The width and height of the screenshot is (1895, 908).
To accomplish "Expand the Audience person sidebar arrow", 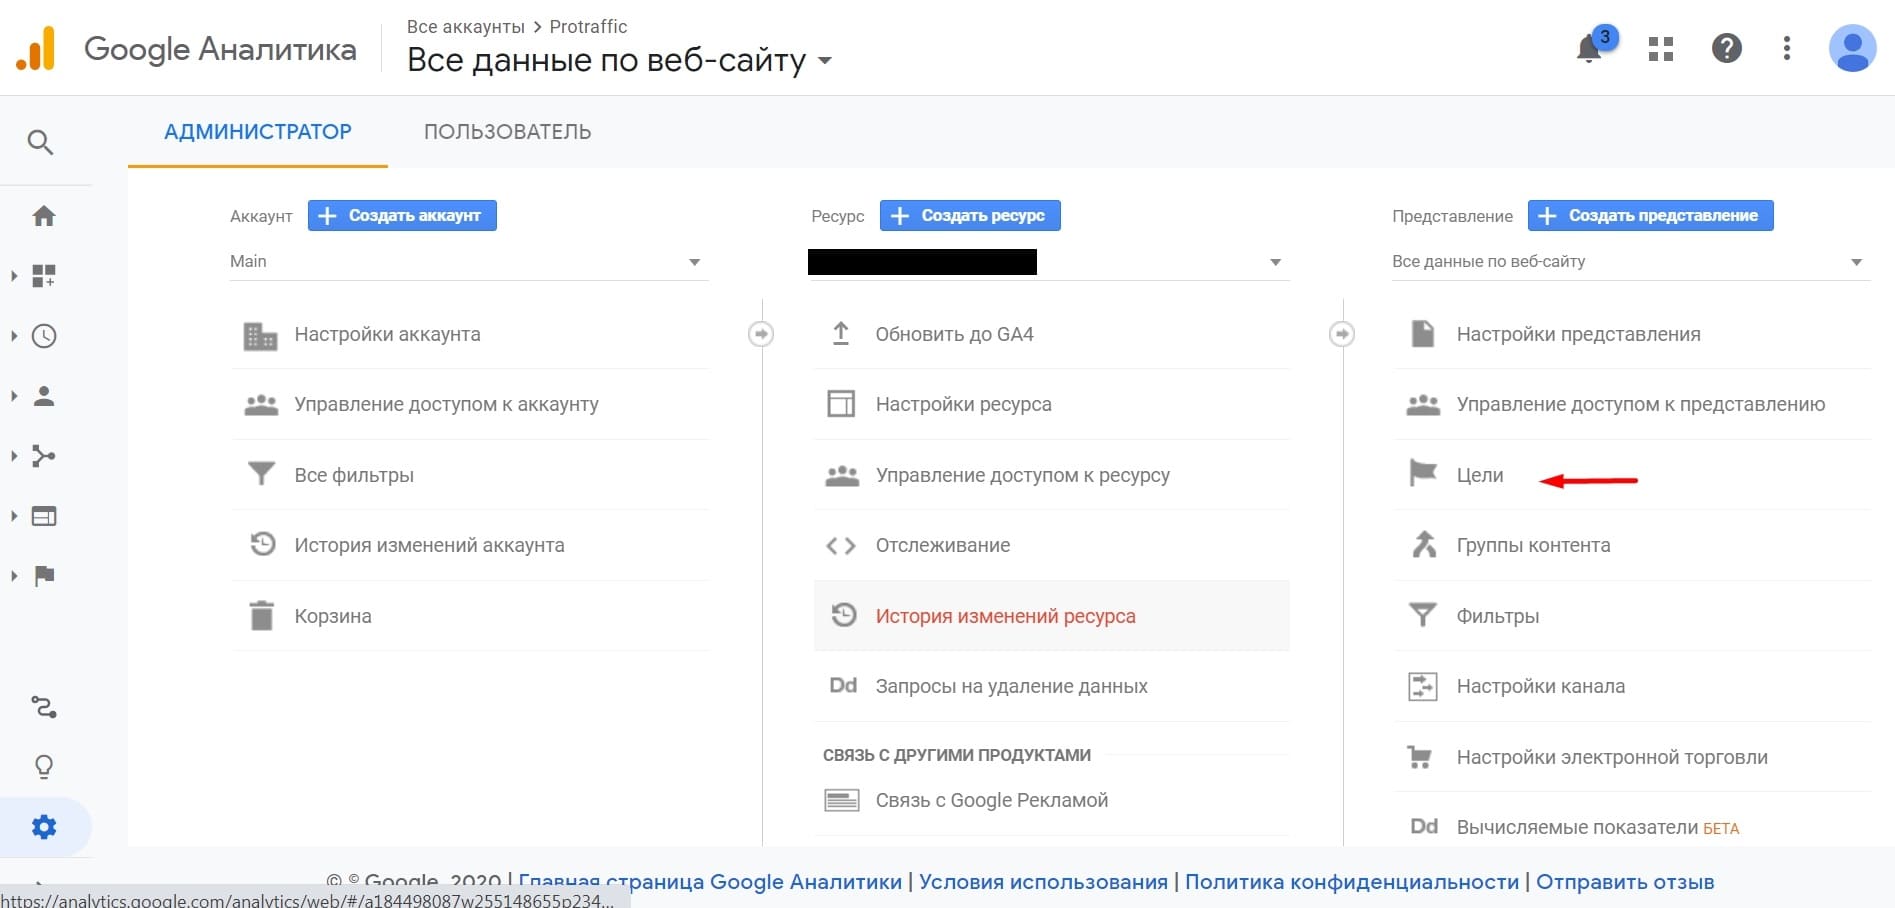I will click(x=14, y=396).
